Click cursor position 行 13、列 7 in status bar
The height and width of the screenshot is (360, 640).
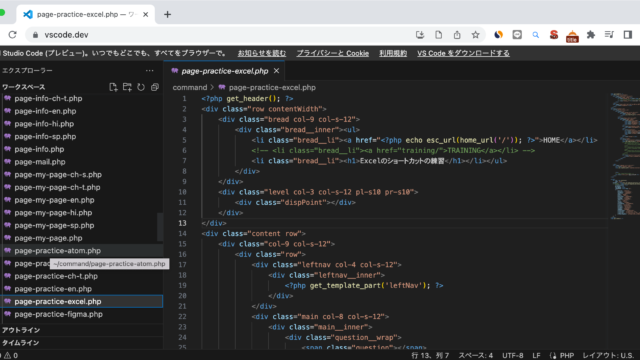click(430, 356)
